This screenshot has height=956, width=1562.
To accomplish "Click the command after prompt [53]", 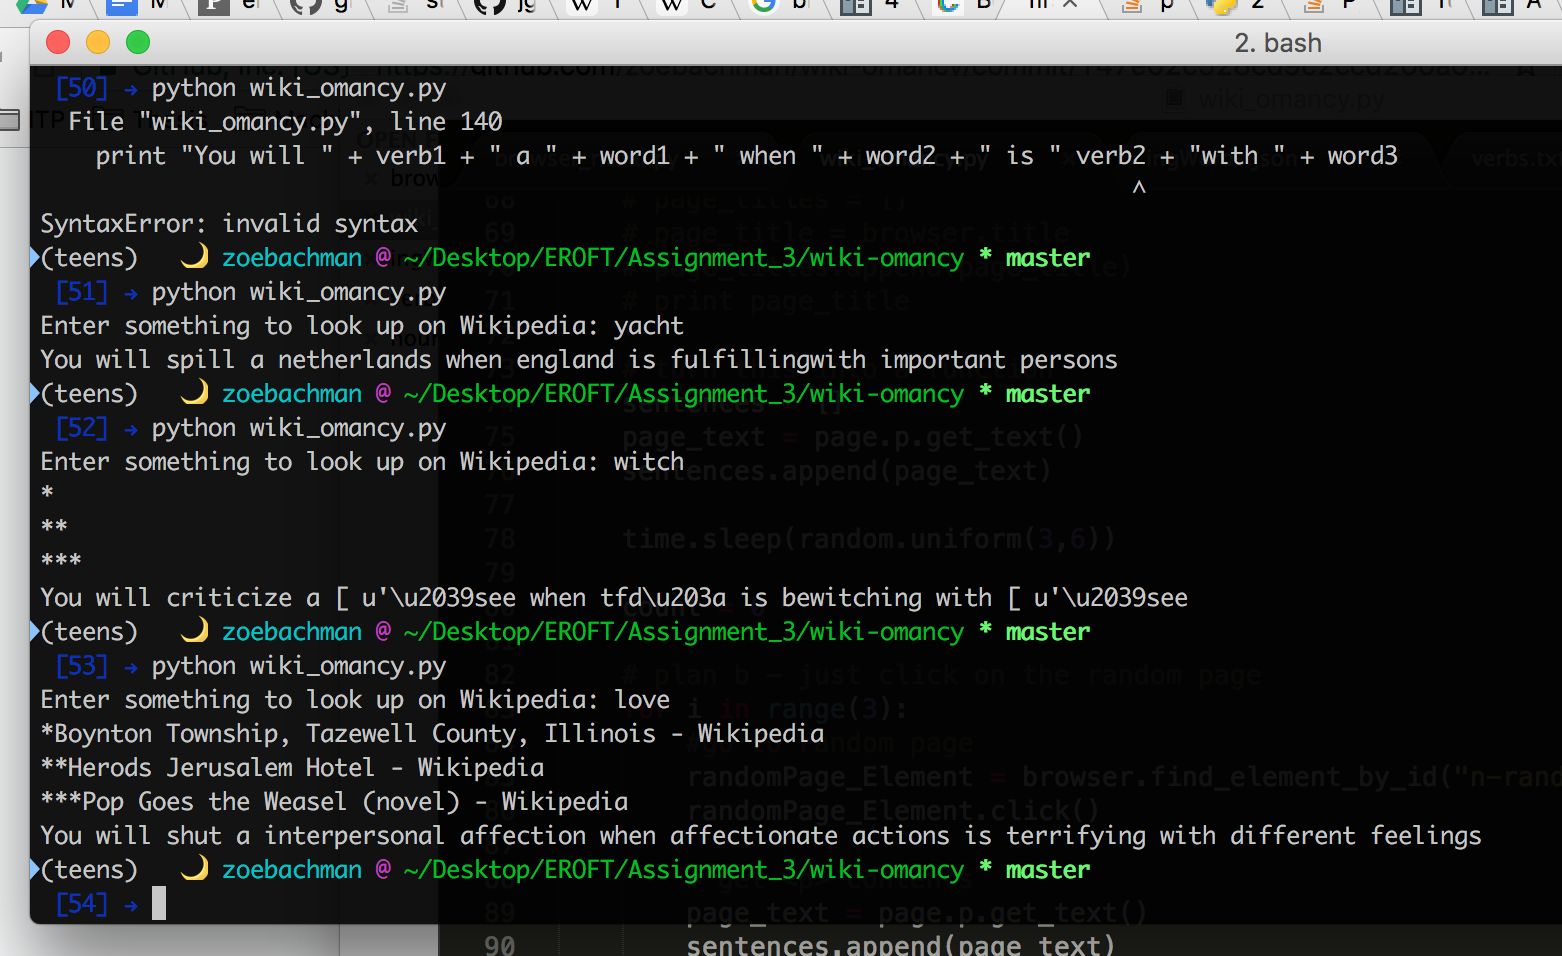I will (x=298, y=666).
